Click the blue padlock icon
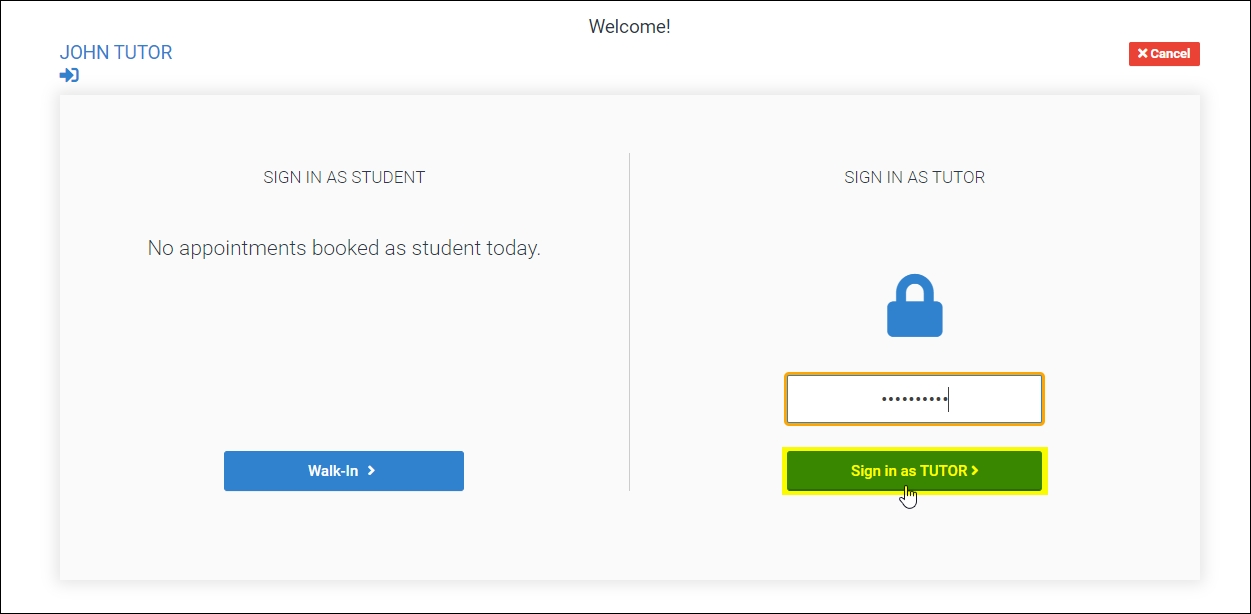The image size is (1251, 614). tap(914, 307)
